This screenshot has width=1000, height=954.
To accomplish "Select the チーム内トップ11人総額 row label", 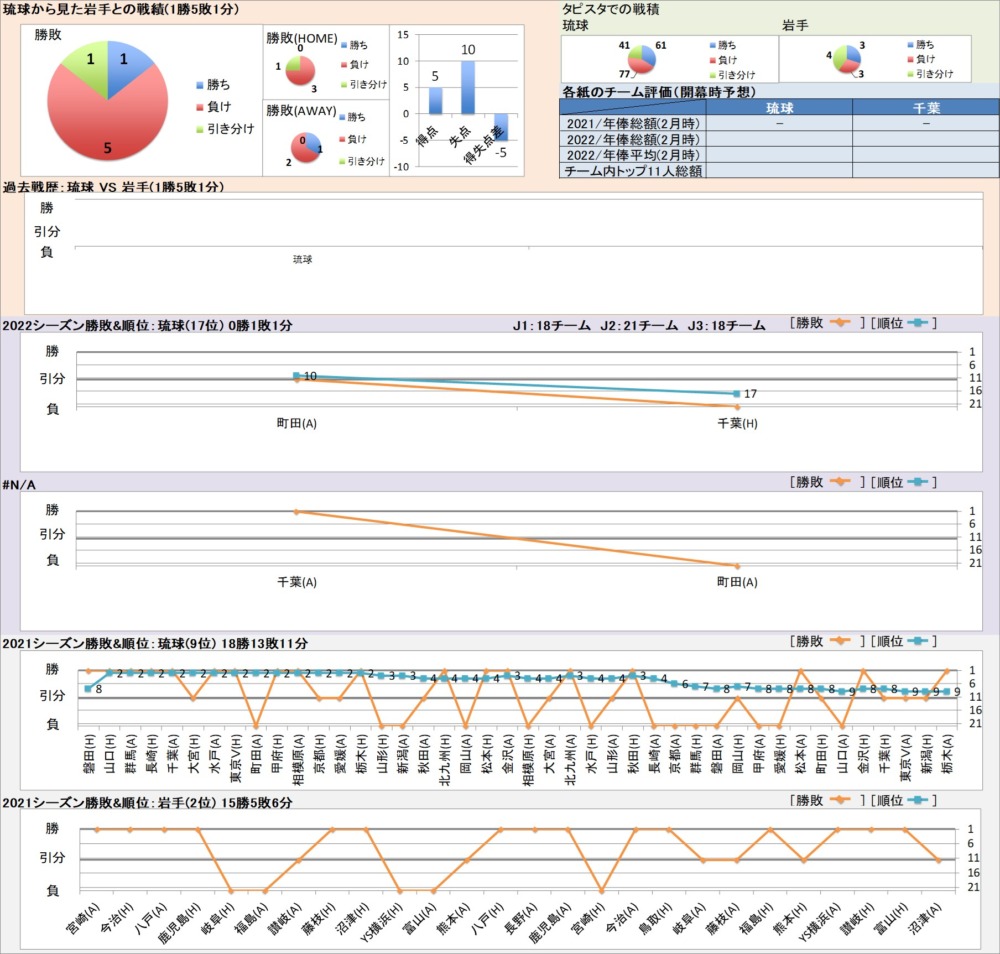I will (x=633, y=170).
